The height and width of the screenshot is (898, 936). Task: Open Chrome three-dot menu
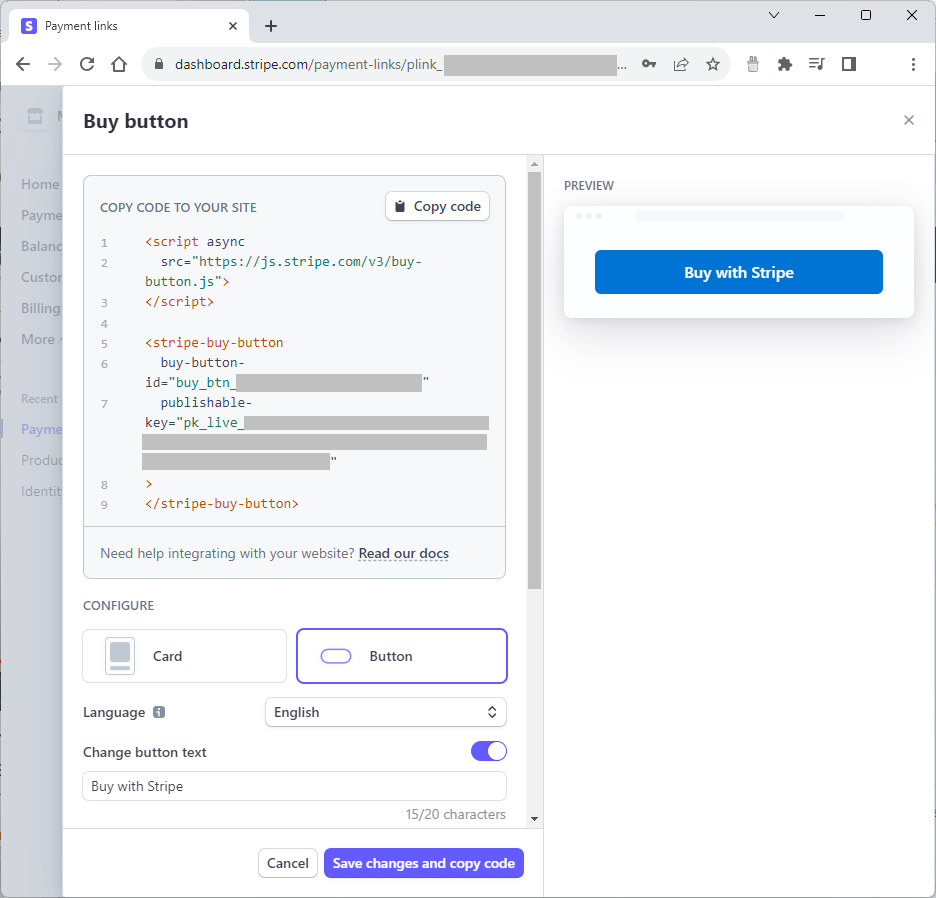click(913, 64)
